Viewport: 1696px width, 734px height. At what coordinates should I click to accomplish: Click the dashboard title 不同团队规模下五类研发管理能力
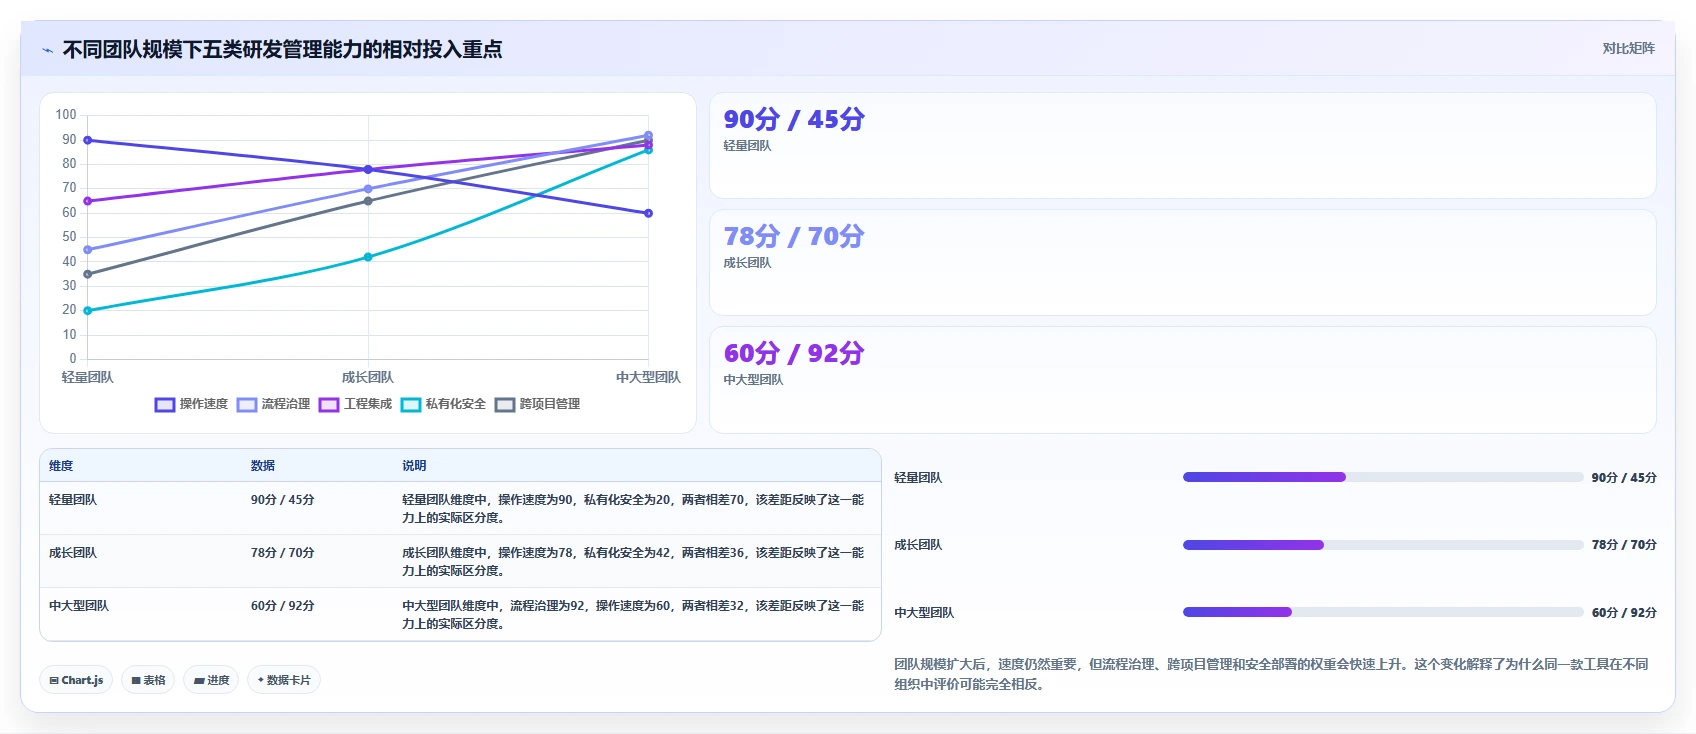click(283, 49)
